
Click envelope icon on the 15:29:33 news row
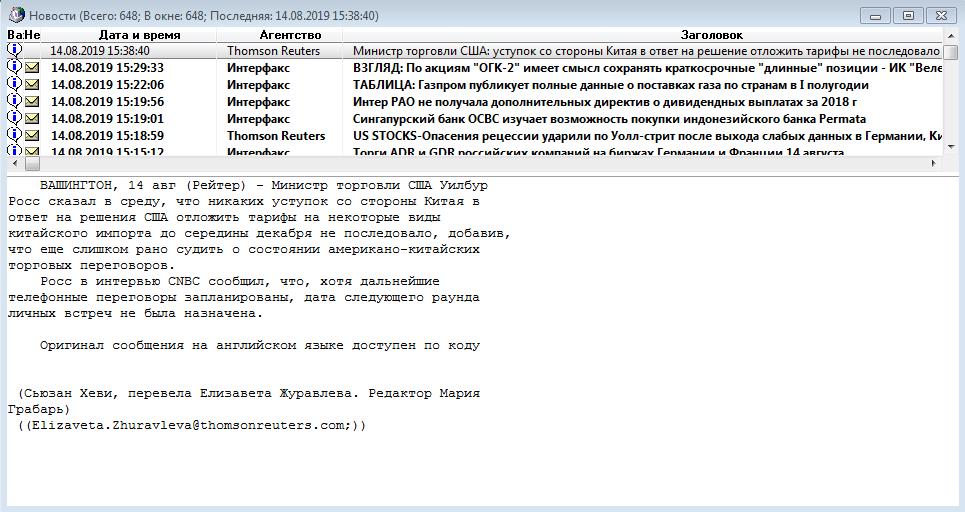click(32, 68)
